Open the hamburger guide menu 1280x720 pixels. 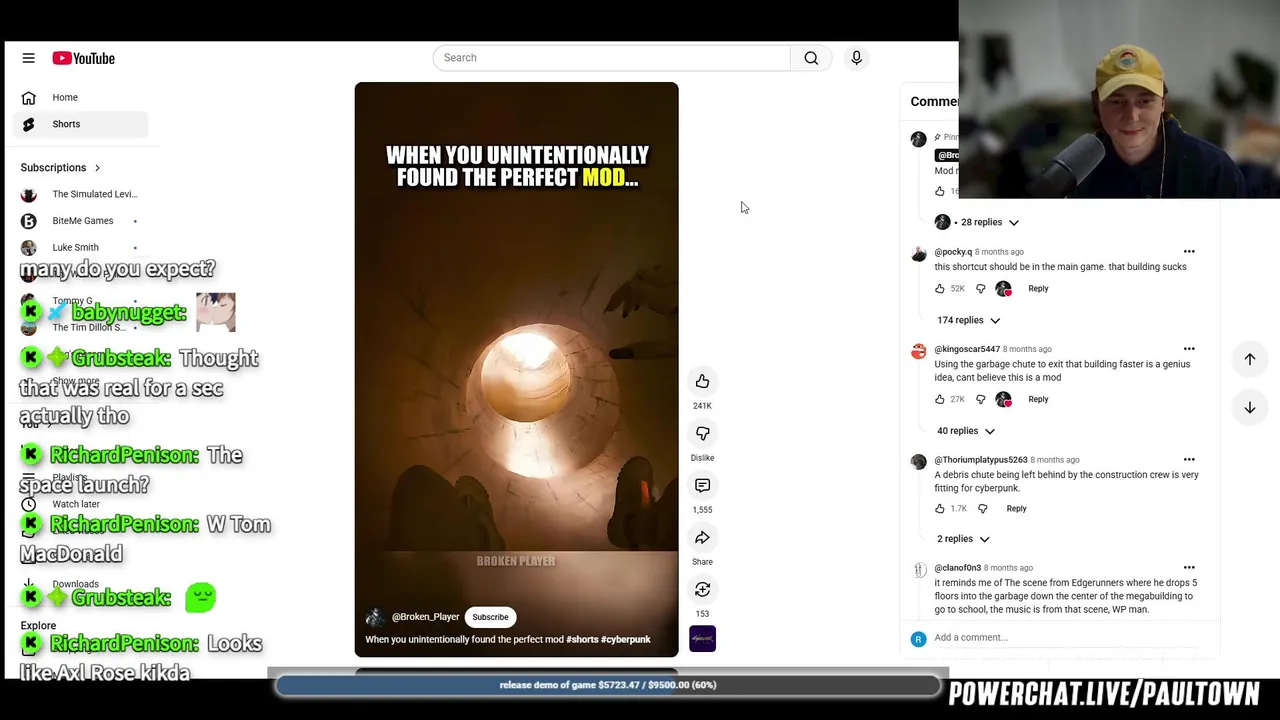coord(28,58)
